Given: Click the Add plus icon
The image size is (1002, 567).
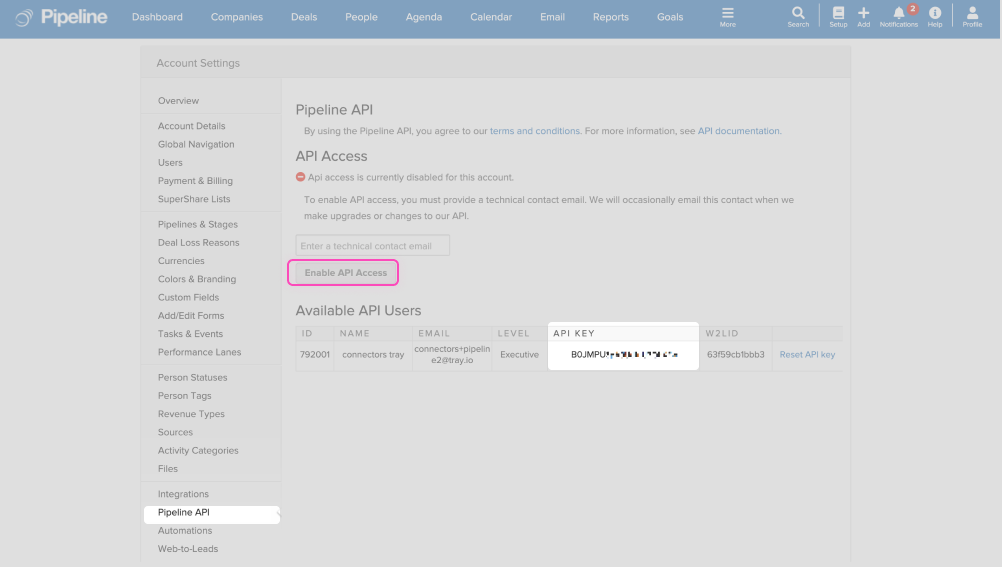Looking at the screenshot, I should tap(864, 14).
